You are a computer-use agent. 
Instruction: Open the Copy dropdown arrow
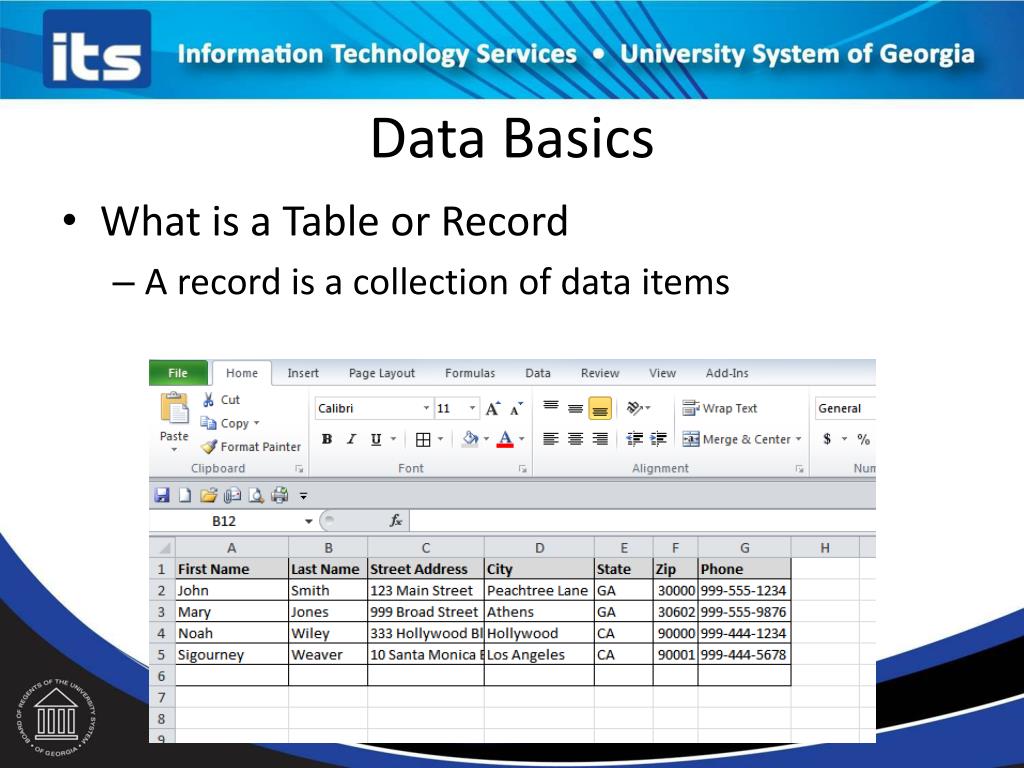point(257,423)
